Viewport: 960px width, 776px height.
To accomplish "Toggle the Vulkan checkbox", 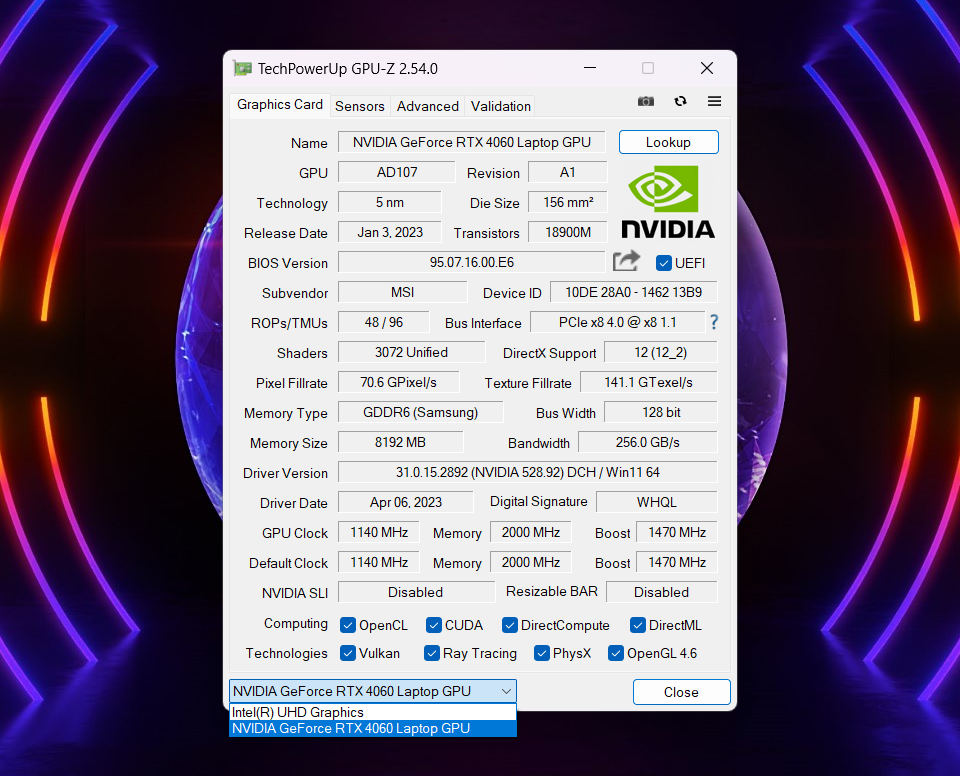I will tap(348, 654).
